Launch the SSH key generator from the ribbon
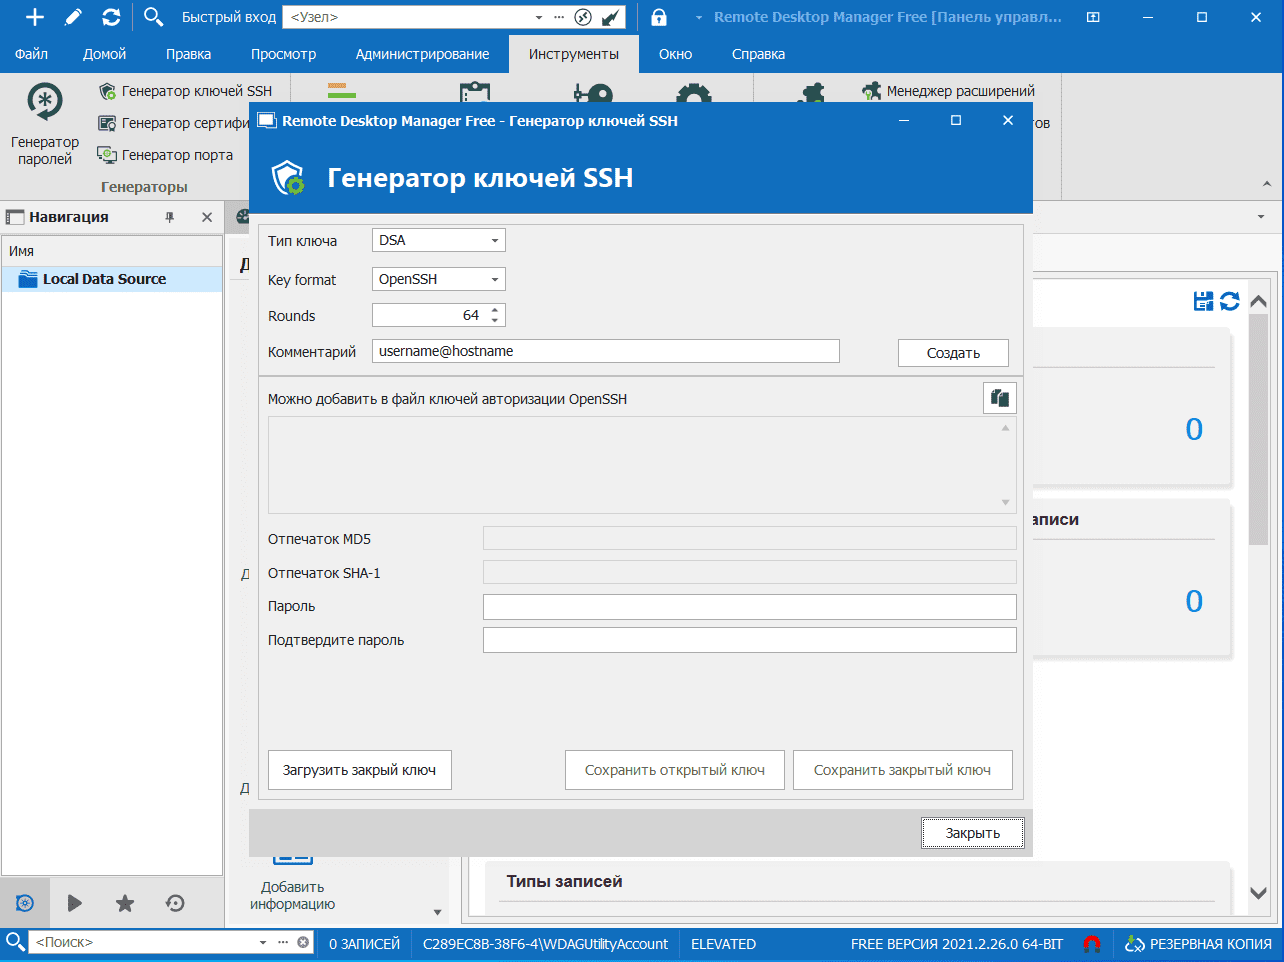This screenshot has width=1284, height=962. [x=185, y=91]
